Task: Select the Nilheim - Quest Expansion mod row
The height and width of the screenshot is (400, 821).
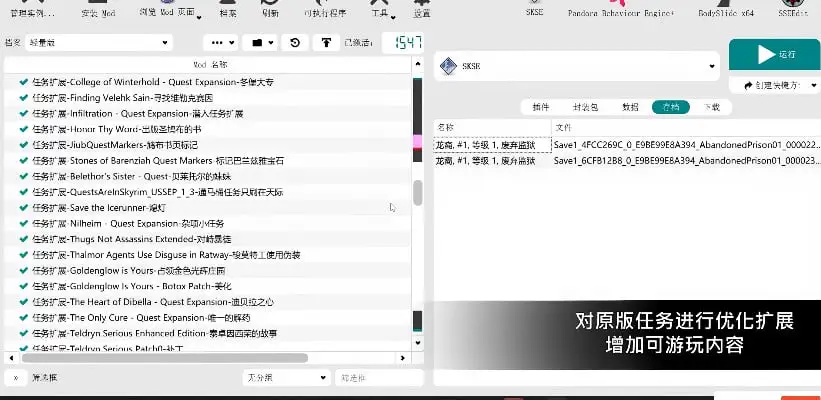Action: [207, 224]
